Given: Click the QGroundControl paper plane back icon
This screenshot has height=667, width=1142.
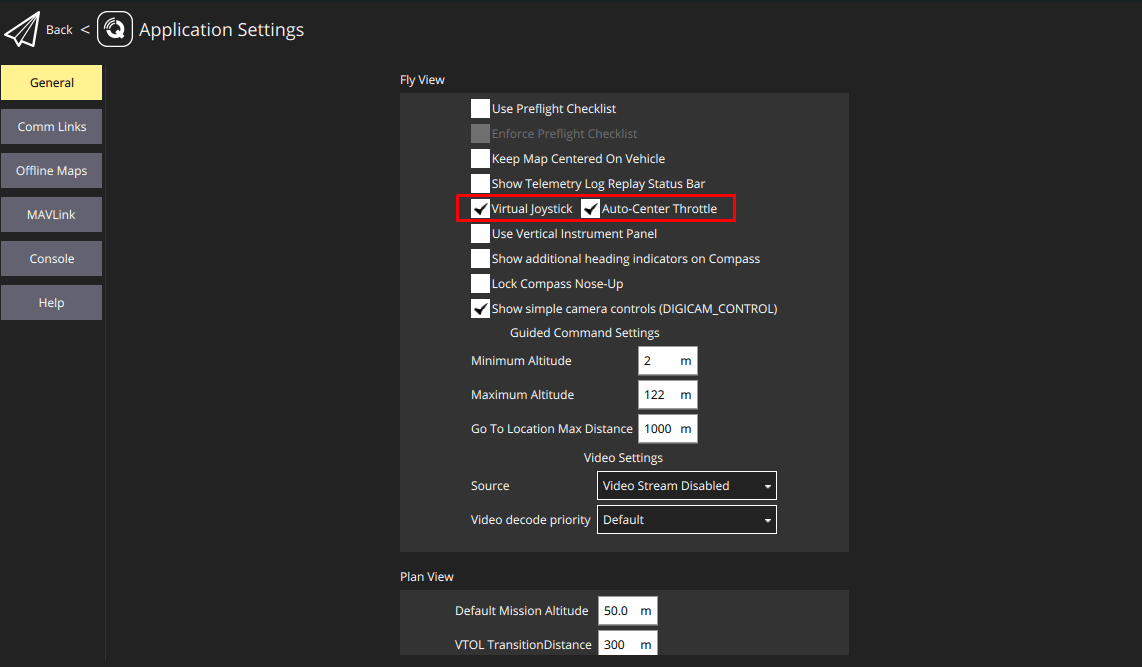Looking at the screenshot, I should 22,27.
